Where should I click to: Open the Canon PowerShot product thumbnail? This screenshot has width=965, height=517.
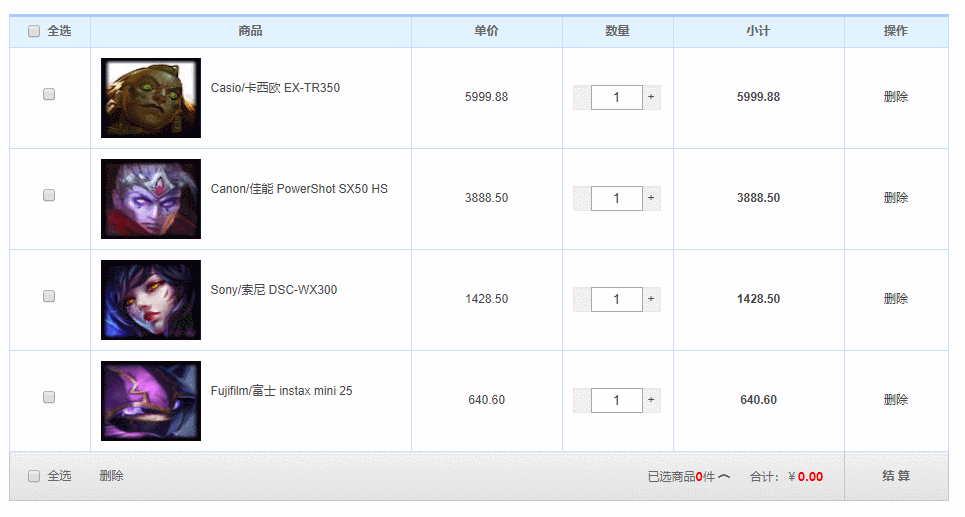tap(151, 199)
